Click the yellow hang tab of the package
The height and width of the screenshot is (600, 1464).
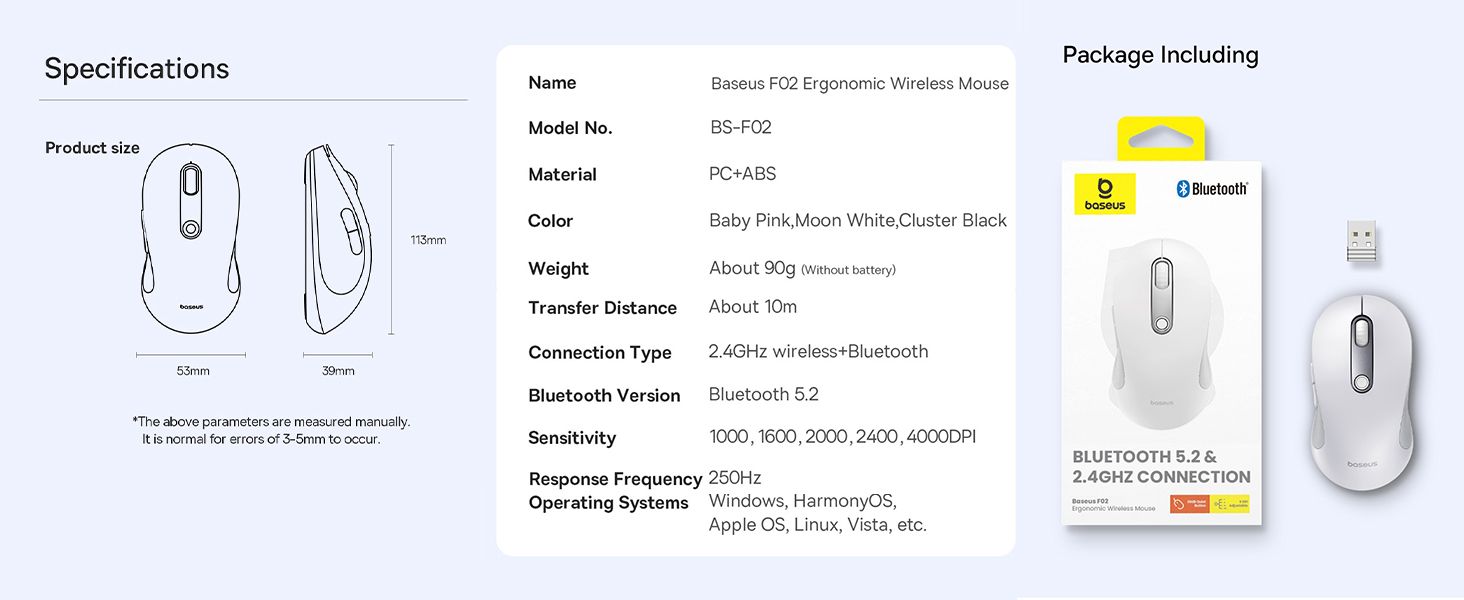1161,138
